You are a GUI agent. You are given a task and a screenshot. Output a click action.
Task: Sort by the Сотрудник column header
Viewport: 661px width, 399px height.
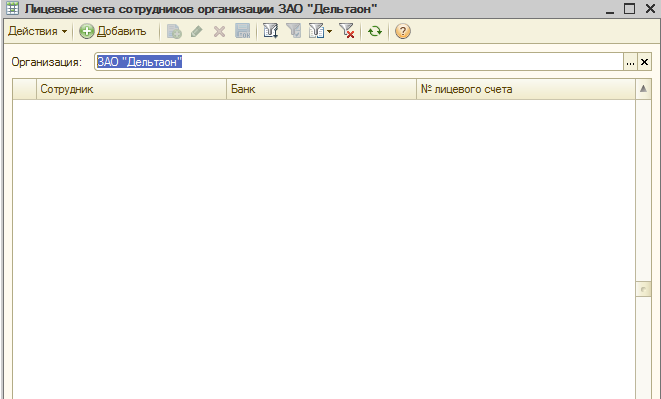click(x=131, y=89)
